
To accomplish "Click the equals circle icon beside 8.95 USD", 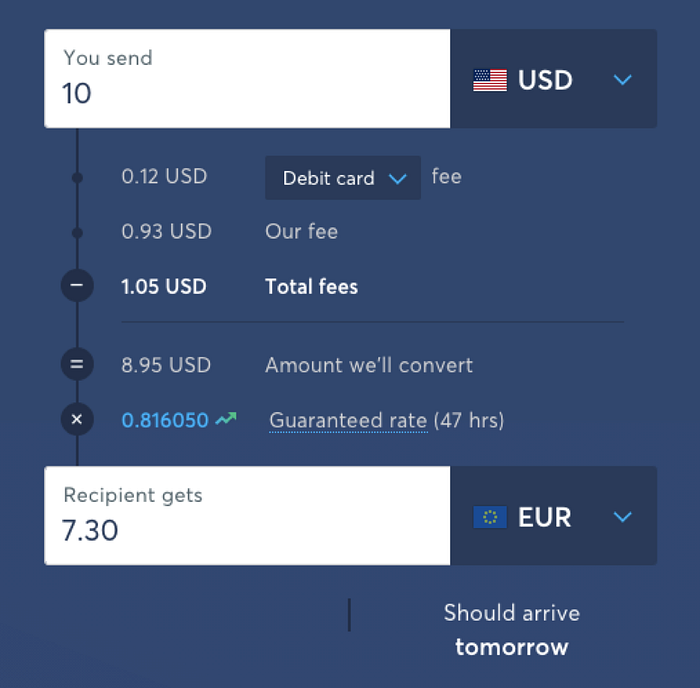I will [77, 364].
